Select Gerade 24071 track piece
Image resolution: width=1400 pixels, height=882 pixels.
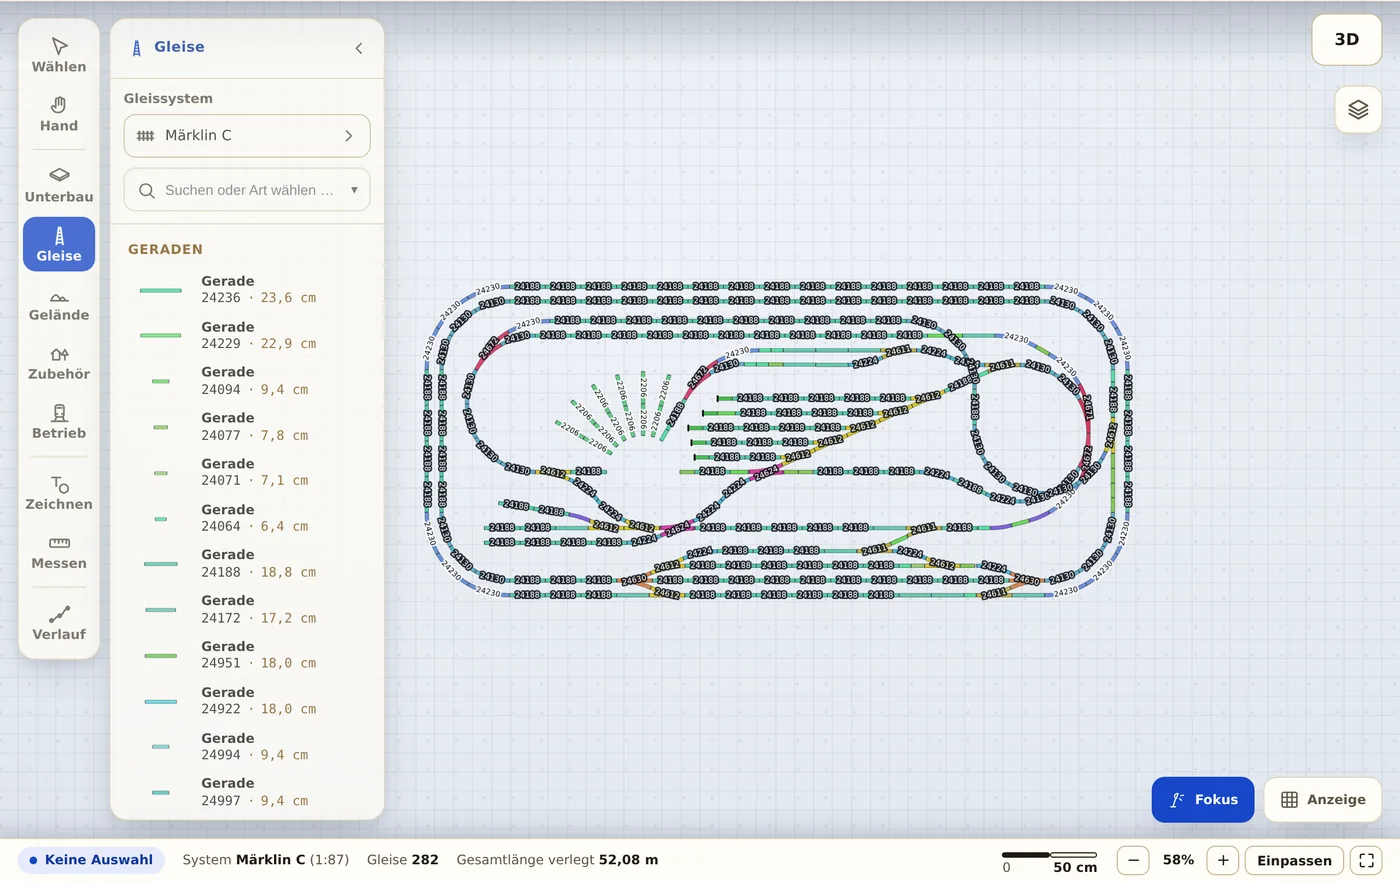247,472
